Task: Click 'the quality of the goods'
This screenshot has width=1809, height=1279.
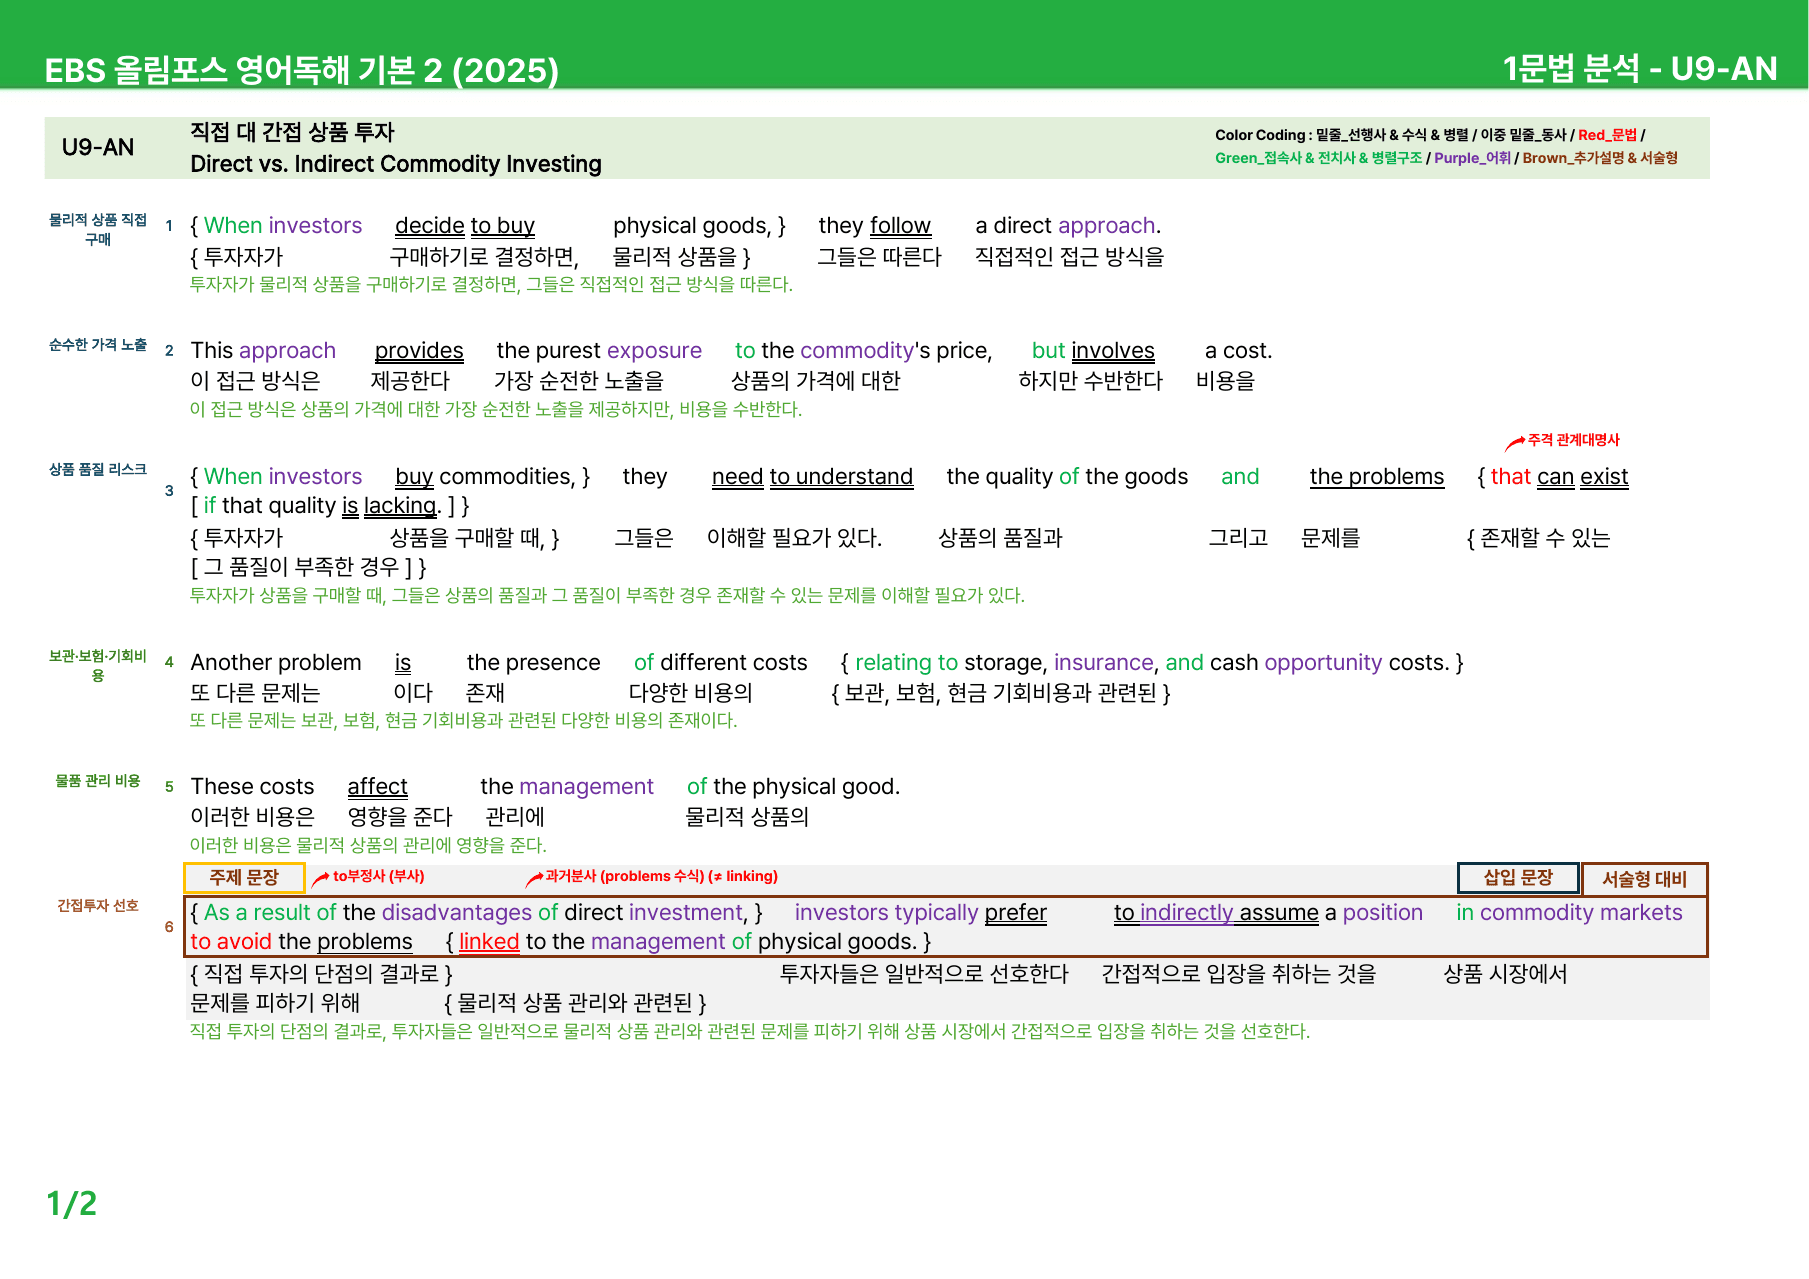Action: pos(1067,477)
